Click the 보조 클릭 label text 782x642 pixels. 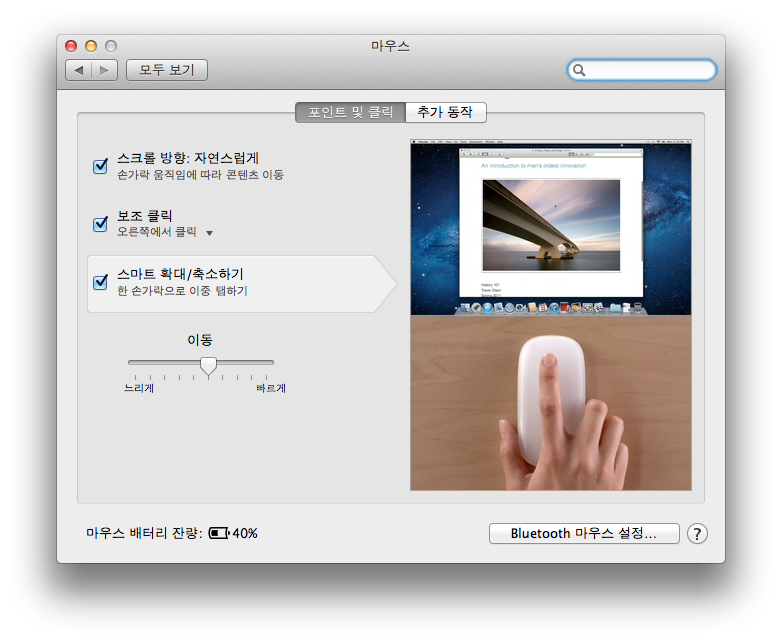[x=145, y=216]
